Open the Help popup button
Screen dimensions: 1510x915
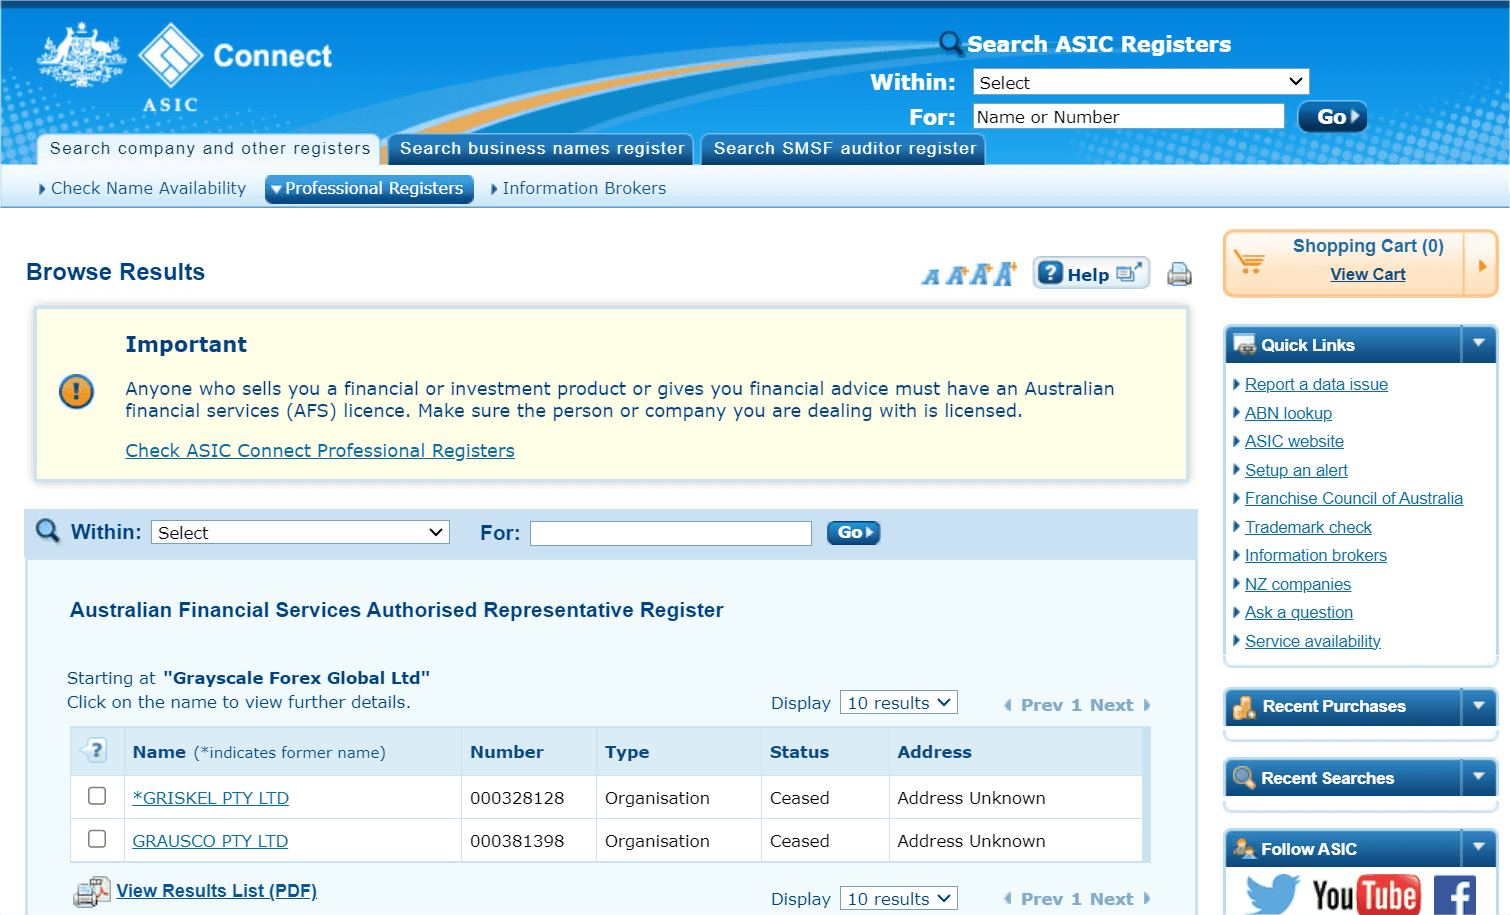1091,273
